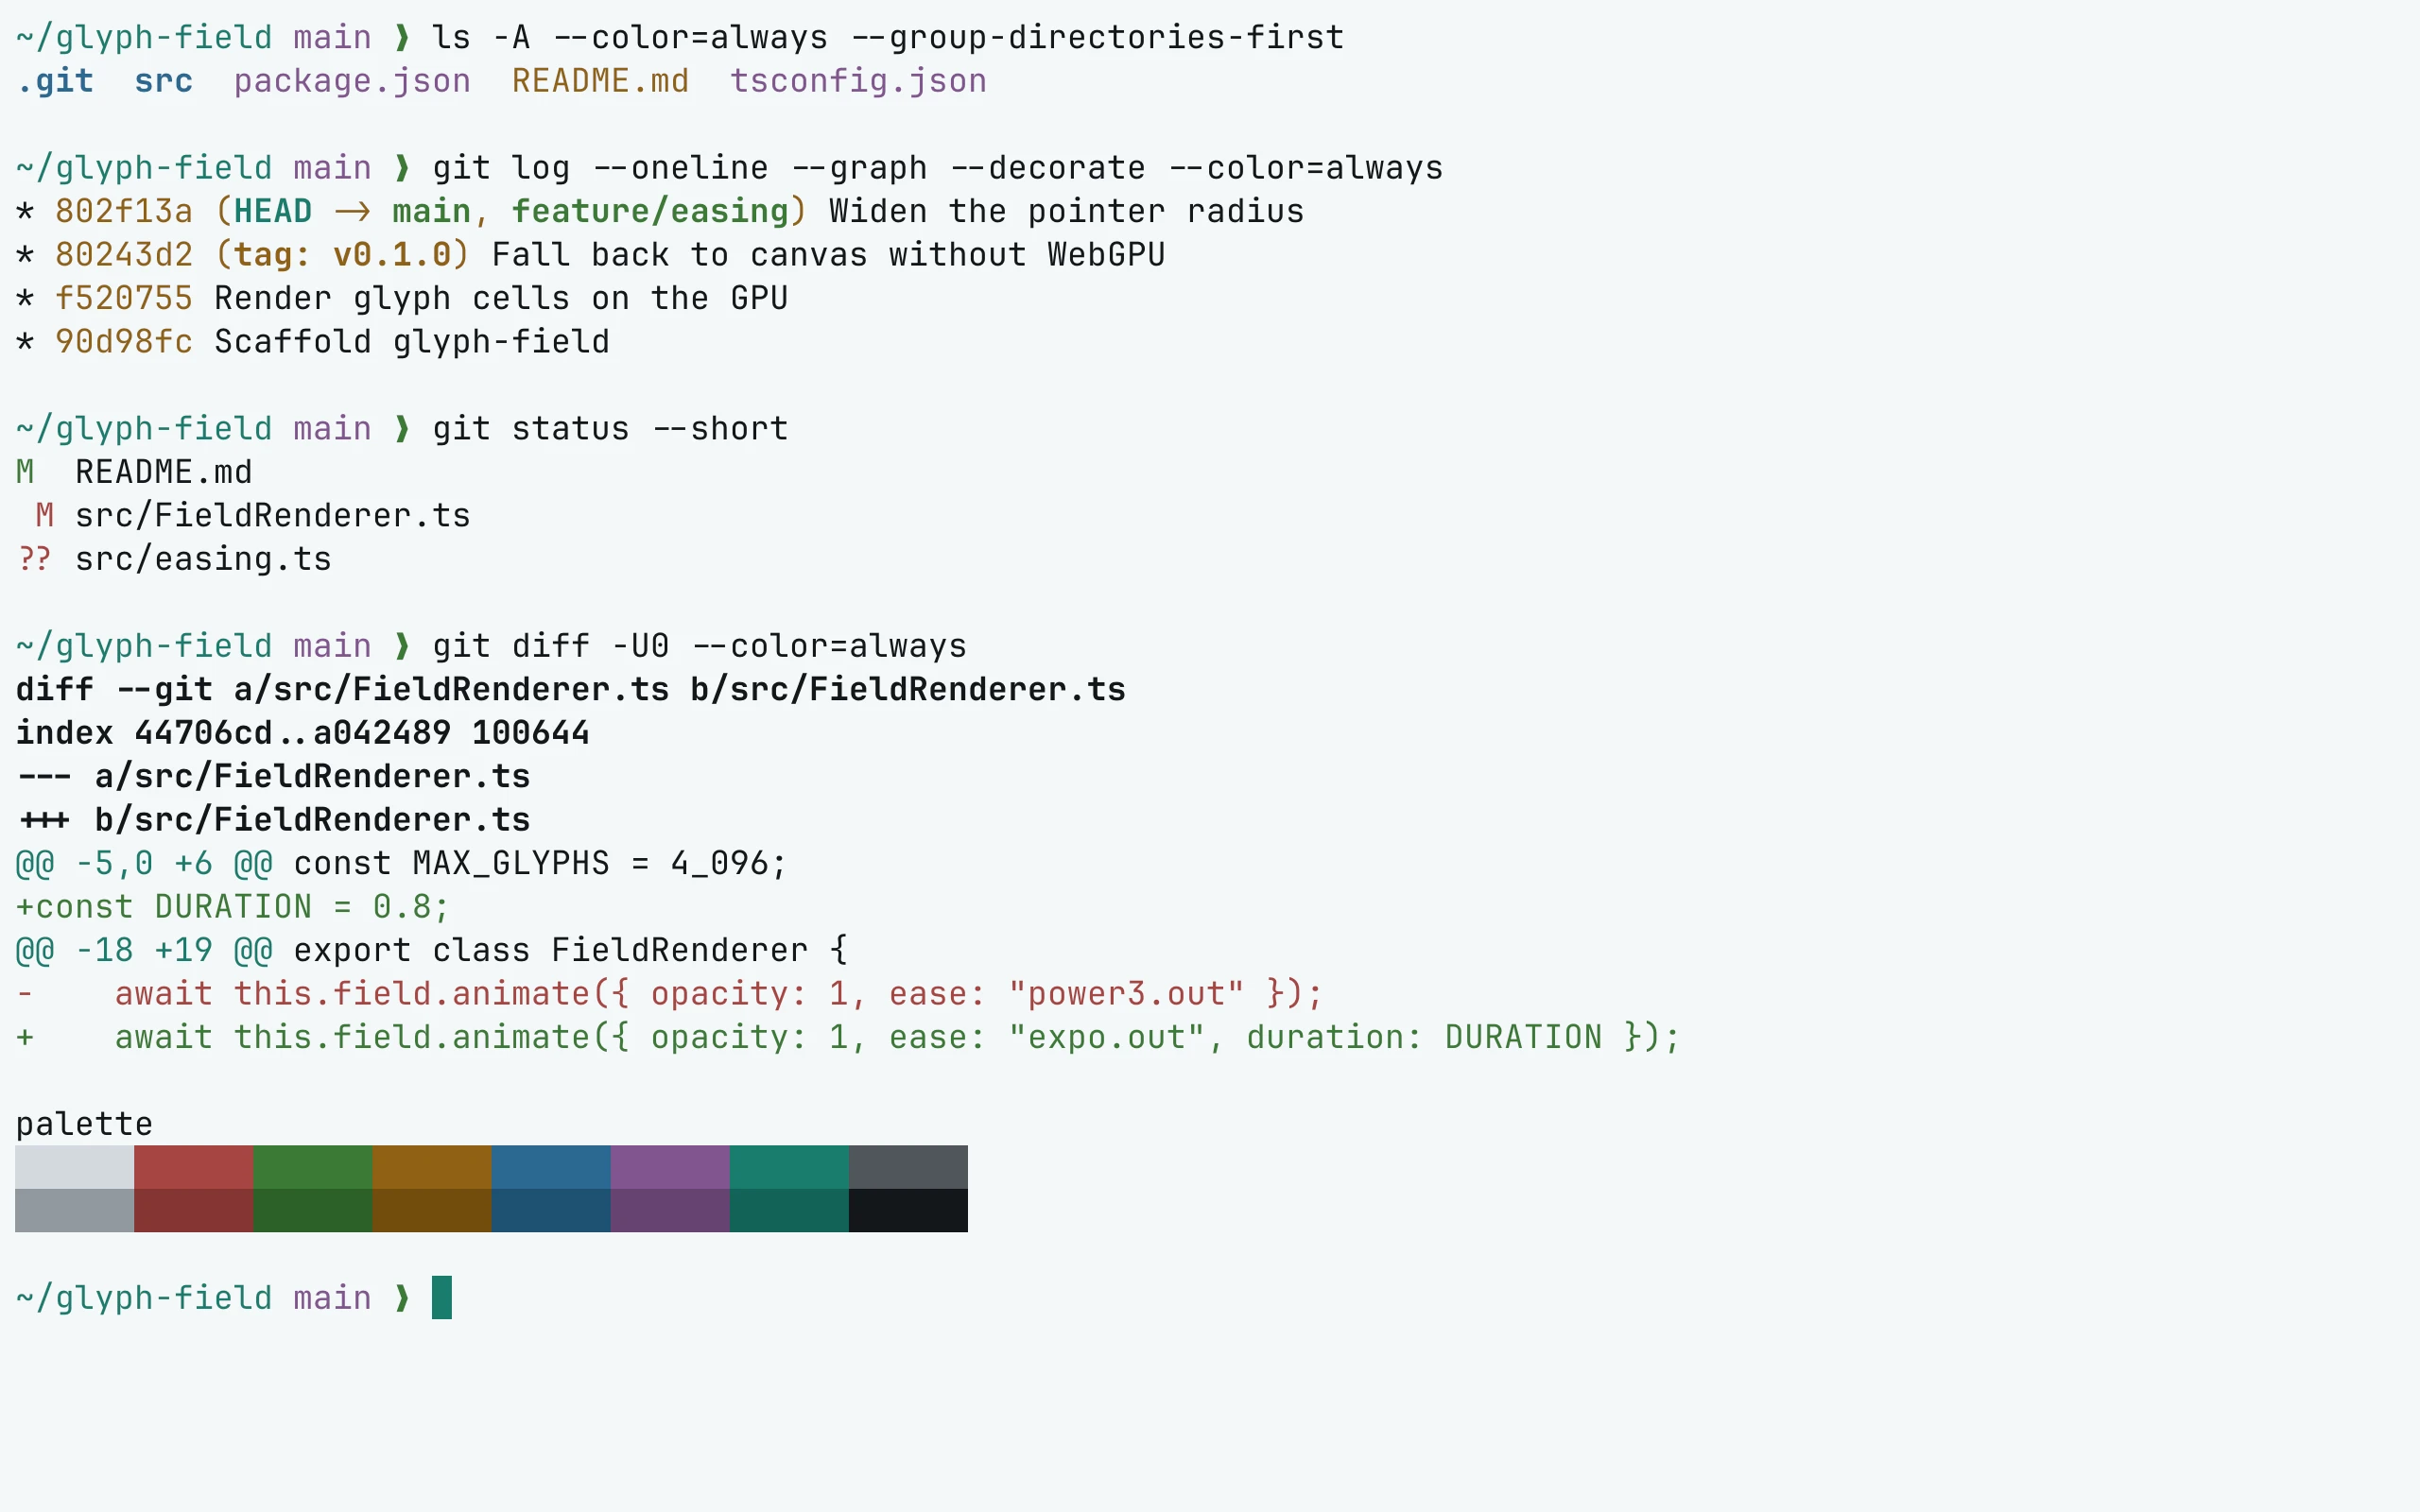
Task: Click the '@@ -18 +19 @@' hunk header
Action: pos(144,950)
